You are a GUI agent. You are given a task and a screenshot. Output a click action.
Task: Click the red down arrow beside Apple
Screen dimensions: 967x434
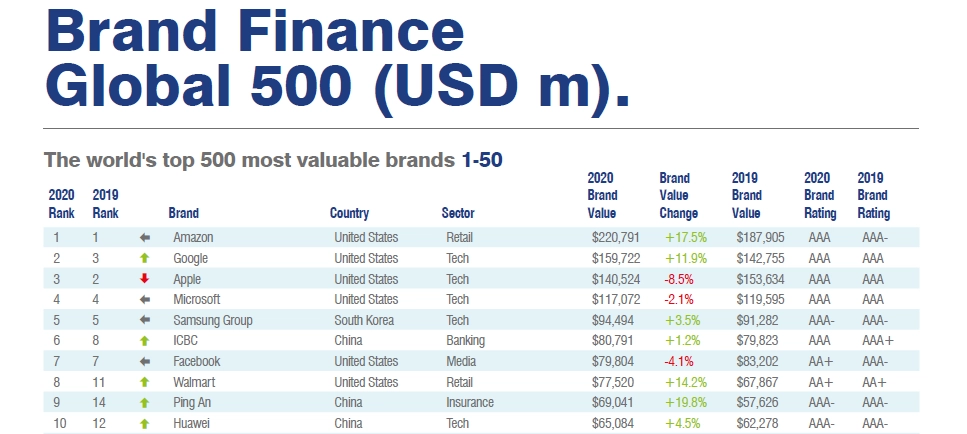(x=145, y=279)
